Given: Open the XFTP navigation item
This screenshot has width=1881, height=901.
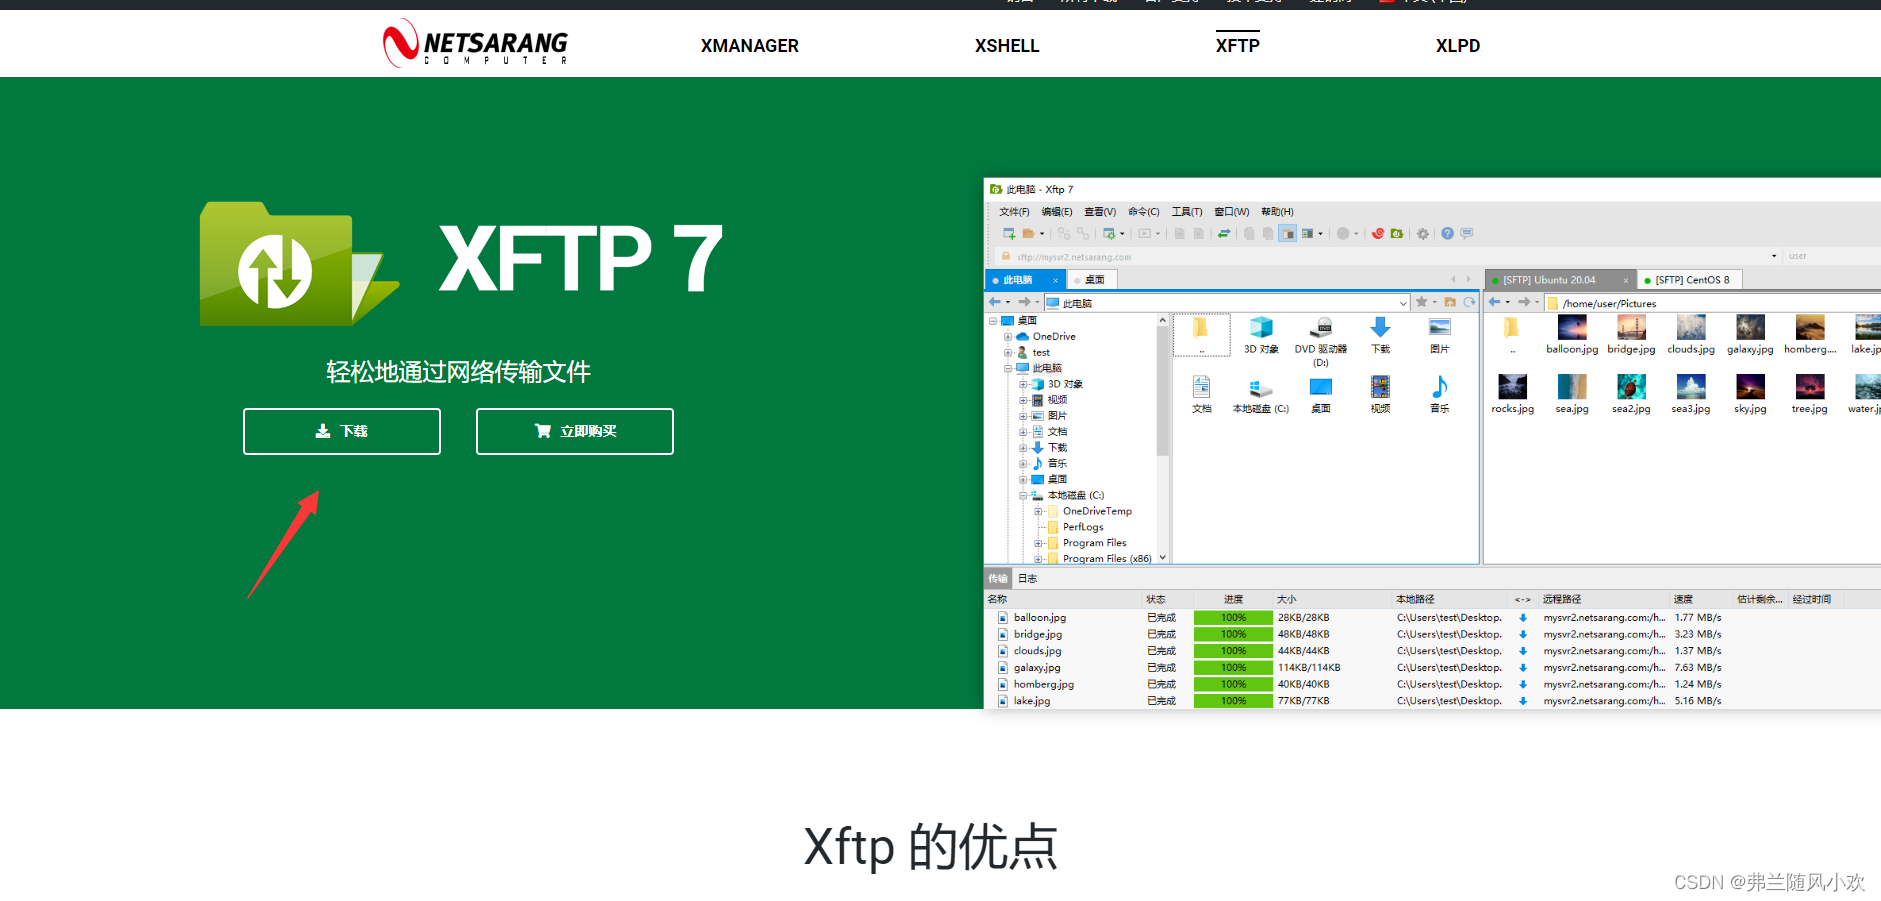Looking at the screenshot, I should [x=1237, y=45].
